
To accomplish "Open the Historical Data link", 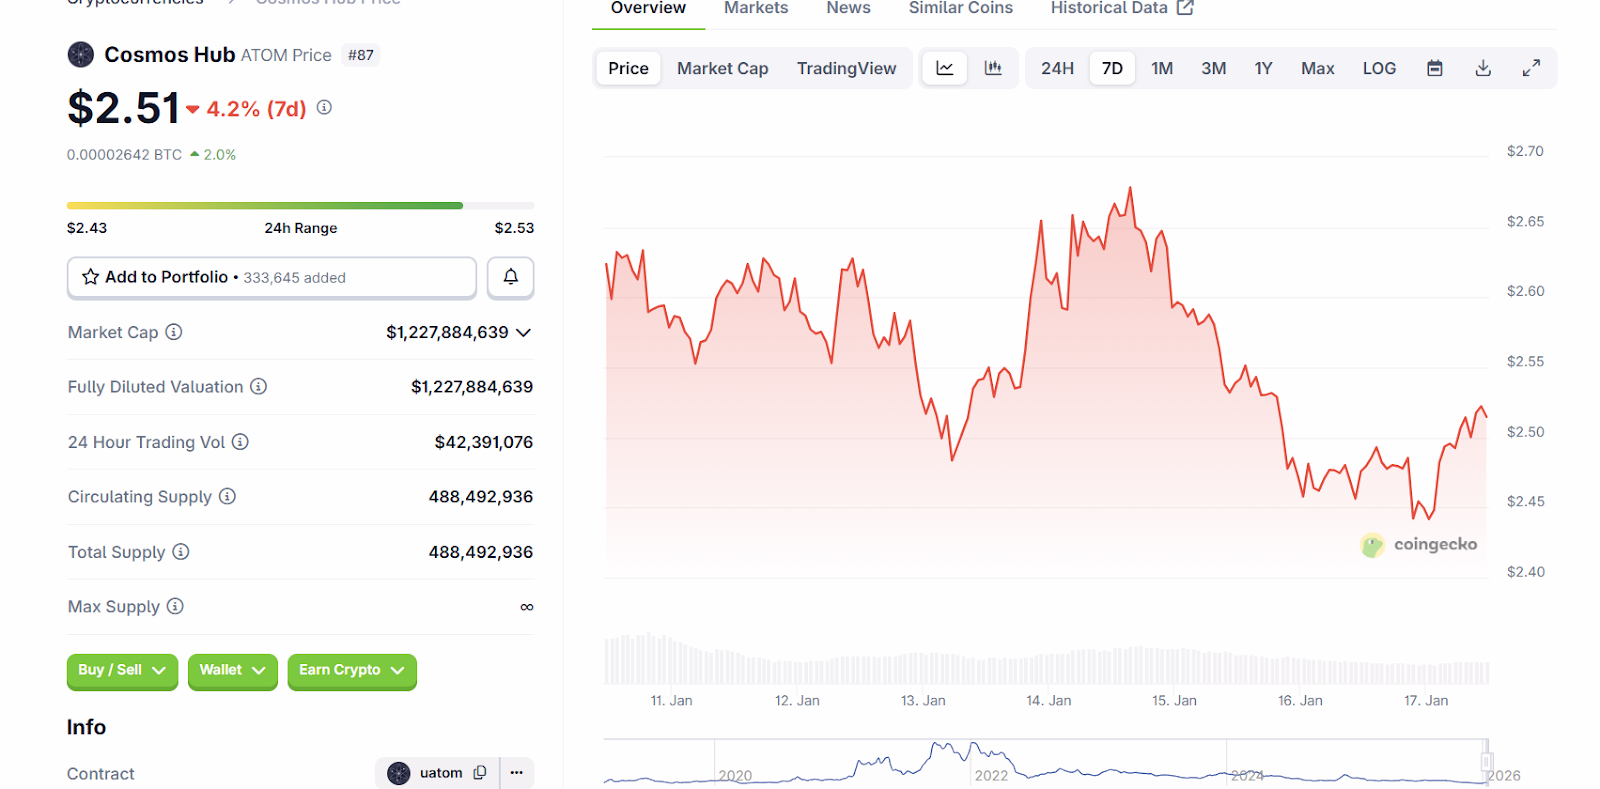I will tap(1121, 8).
